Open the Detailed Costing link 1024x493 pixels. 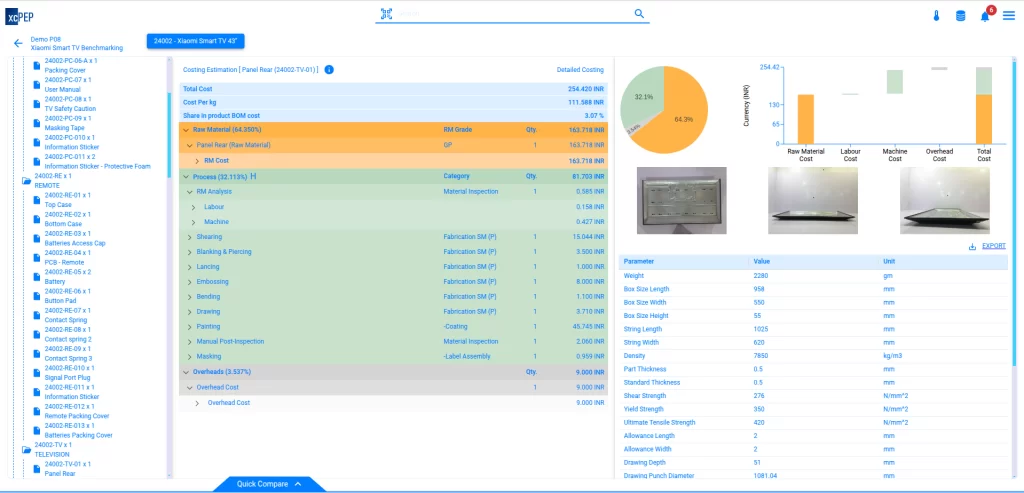pyautogui.click(x=580, y=70)
